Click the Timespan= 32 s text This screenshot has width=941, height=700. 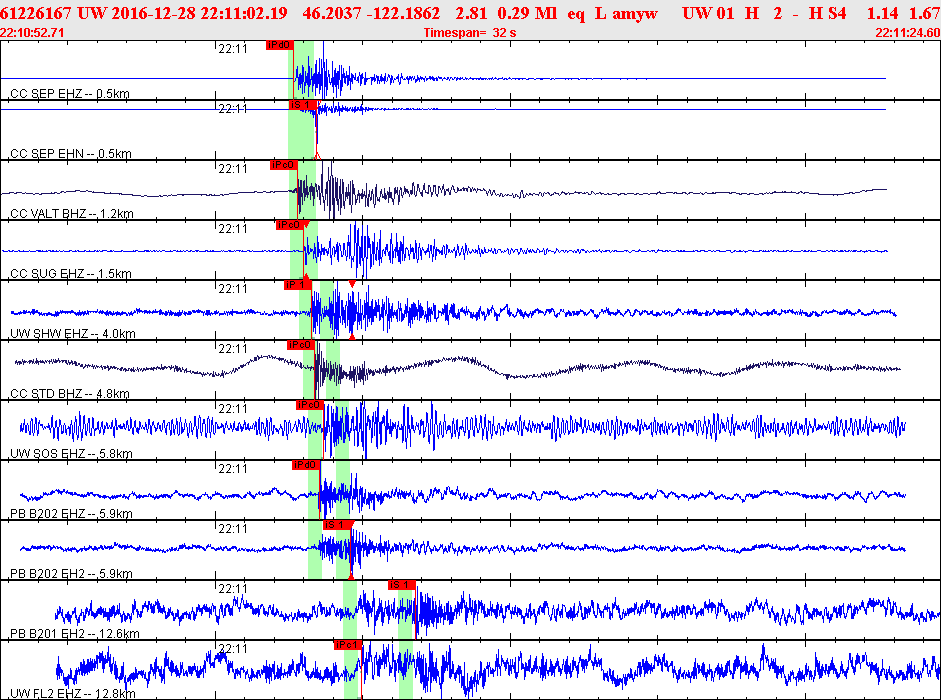click(x=470, y=33)
